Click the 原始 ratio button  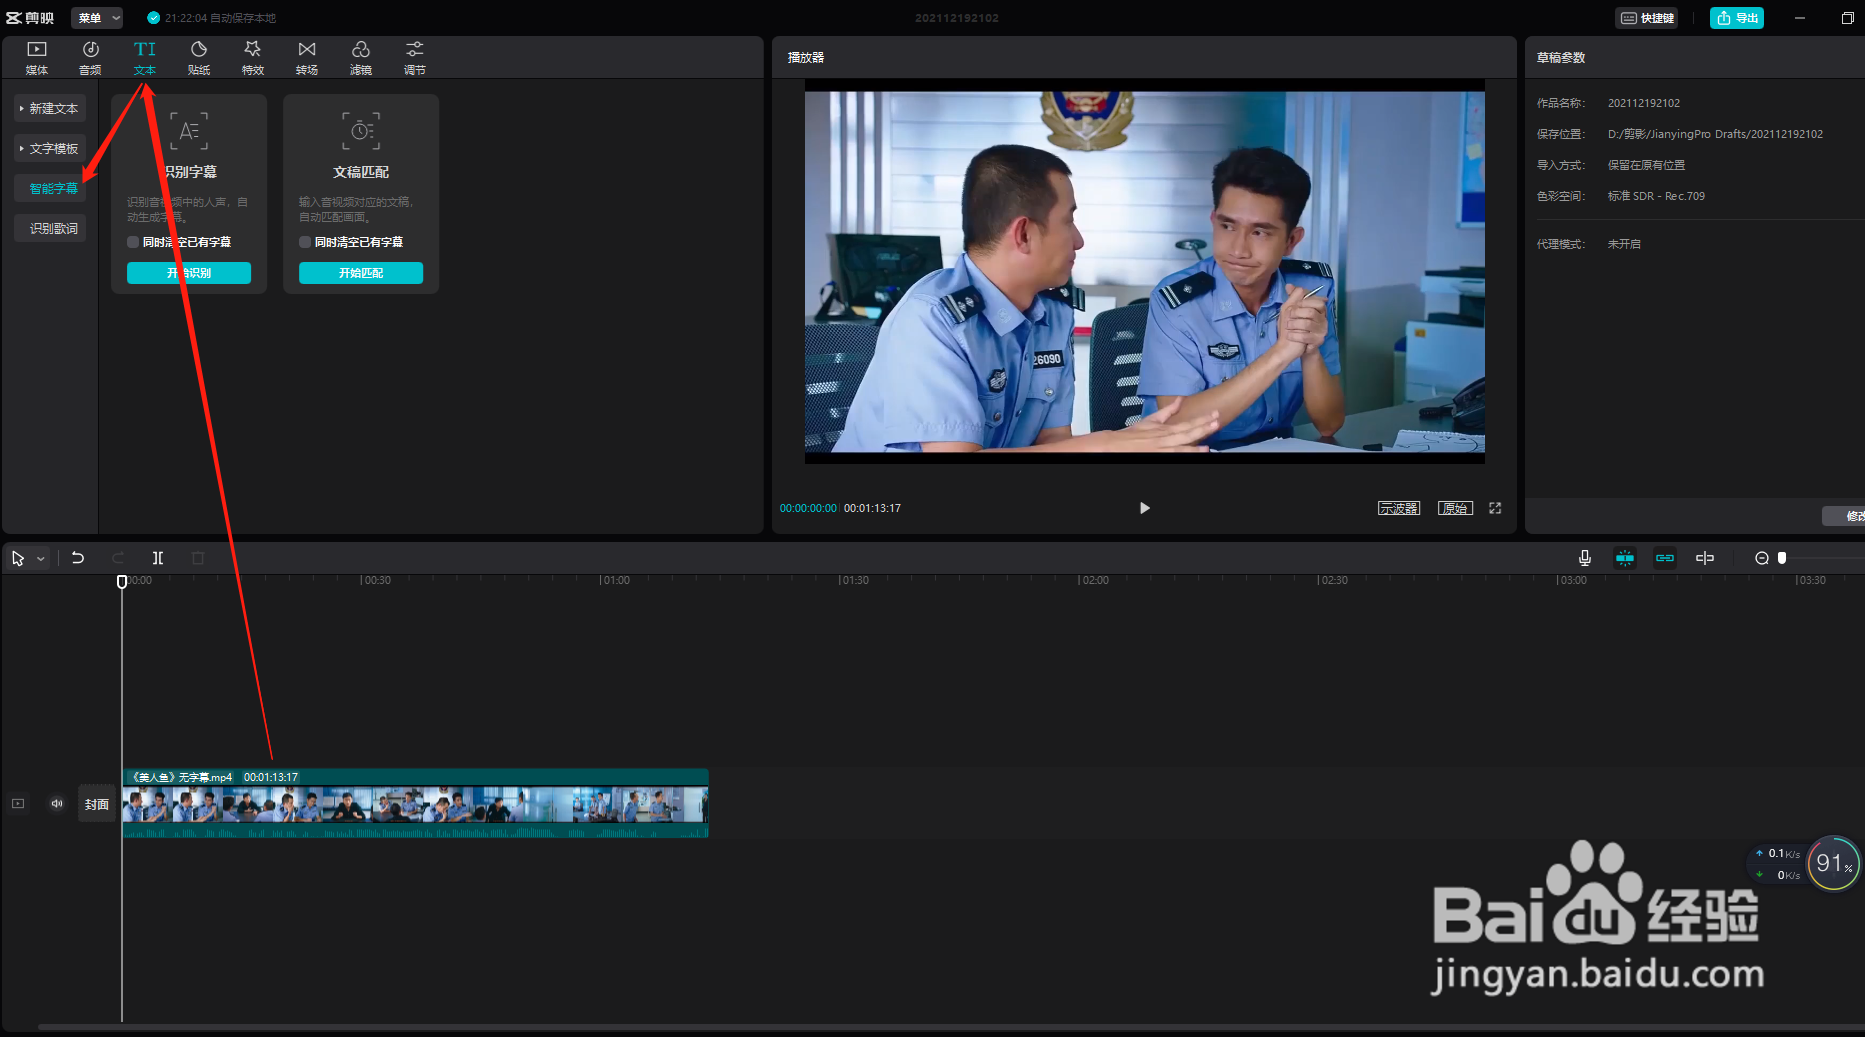point(1455,508)
